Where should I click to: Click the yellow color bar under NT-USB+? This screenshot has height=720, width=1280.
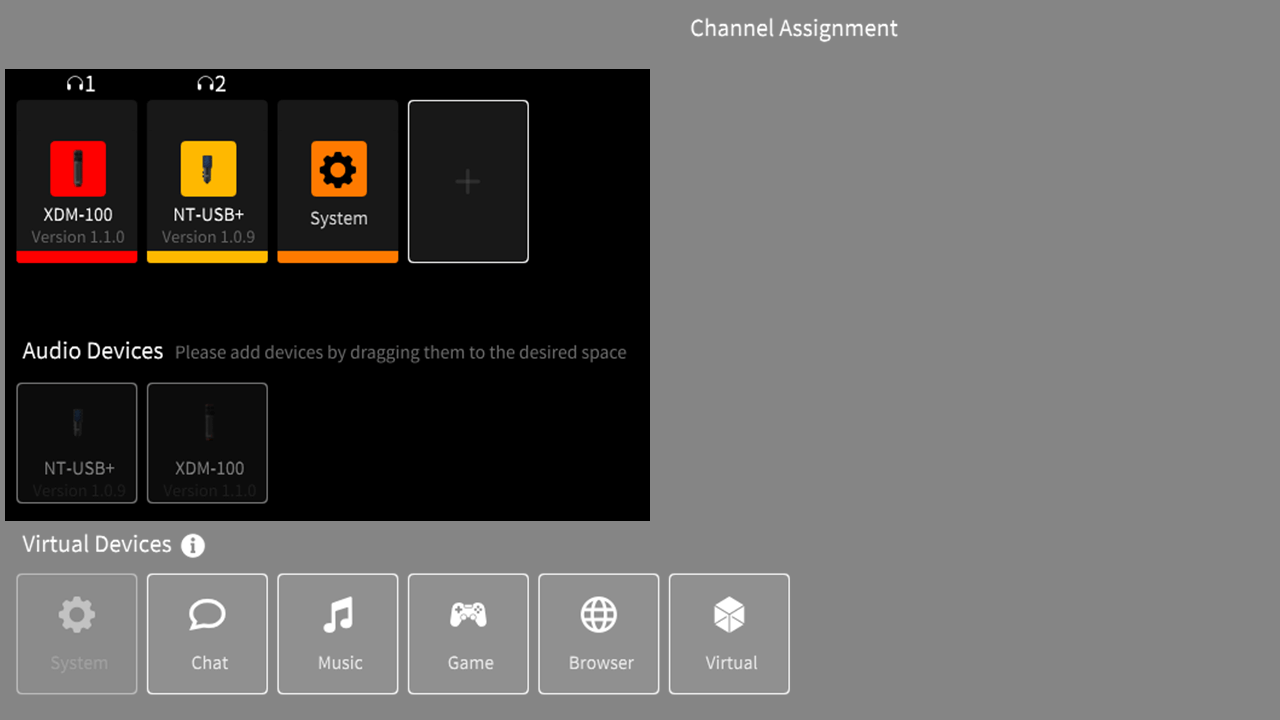[x=207, y=257]
